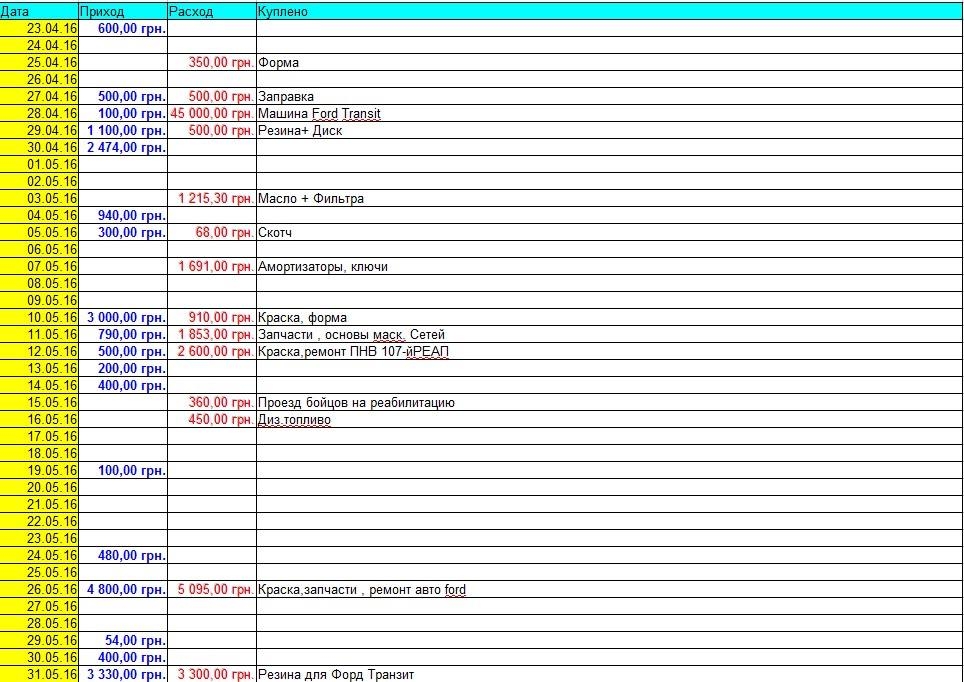Select the 3 000,00 грн. income cell
The width and height of the screenshot is (964, 682).
pos(123,317)
